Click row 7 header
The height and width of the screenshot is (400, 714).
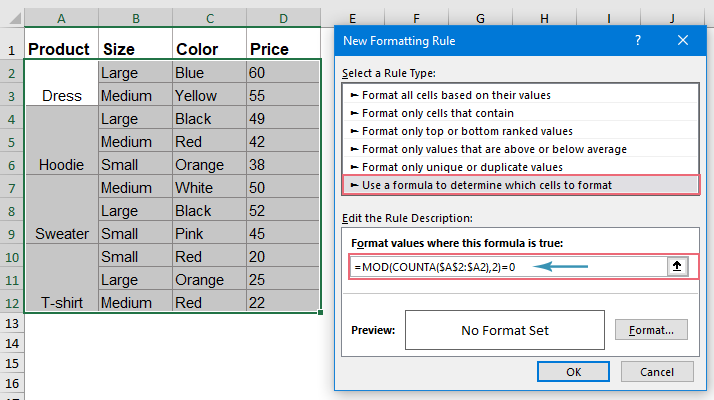[11, 188]
